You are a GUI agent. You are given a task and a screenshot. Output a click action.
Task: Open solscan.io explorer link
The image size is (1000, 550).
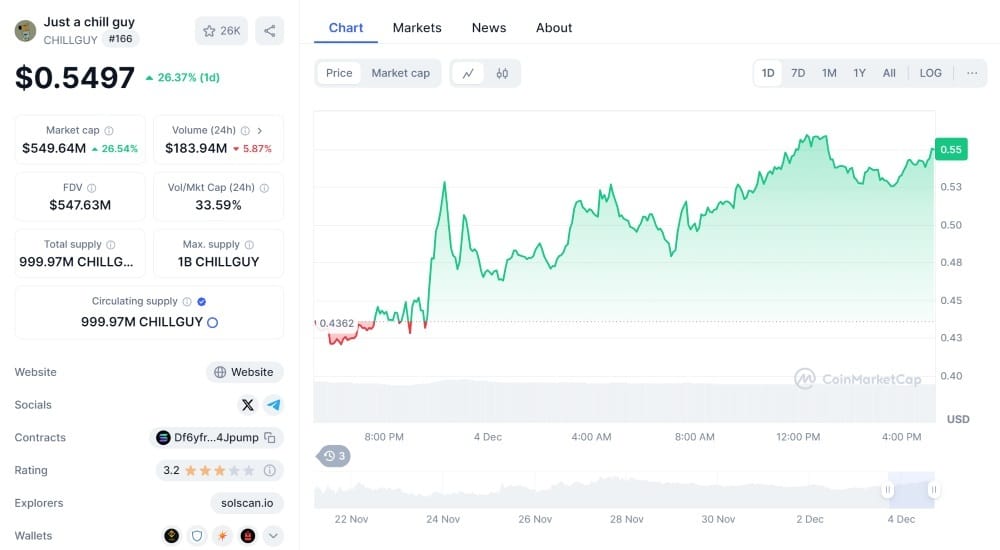(x=247, y=503)
